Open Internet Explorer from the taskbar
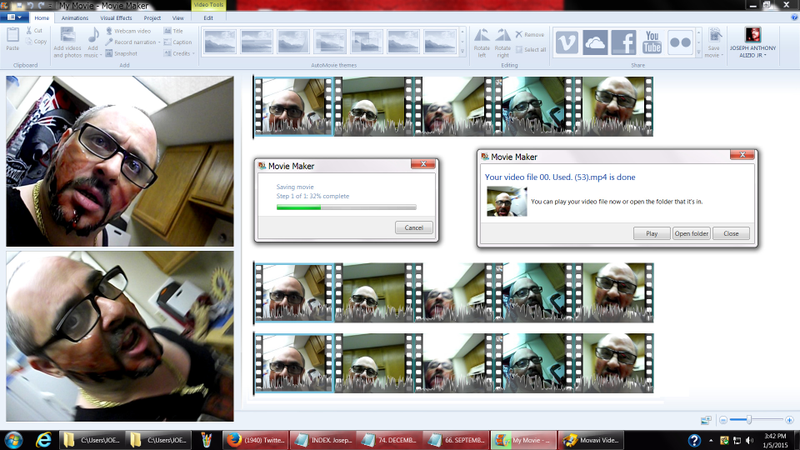Screen dimensions: 800x450 point(43,440)
